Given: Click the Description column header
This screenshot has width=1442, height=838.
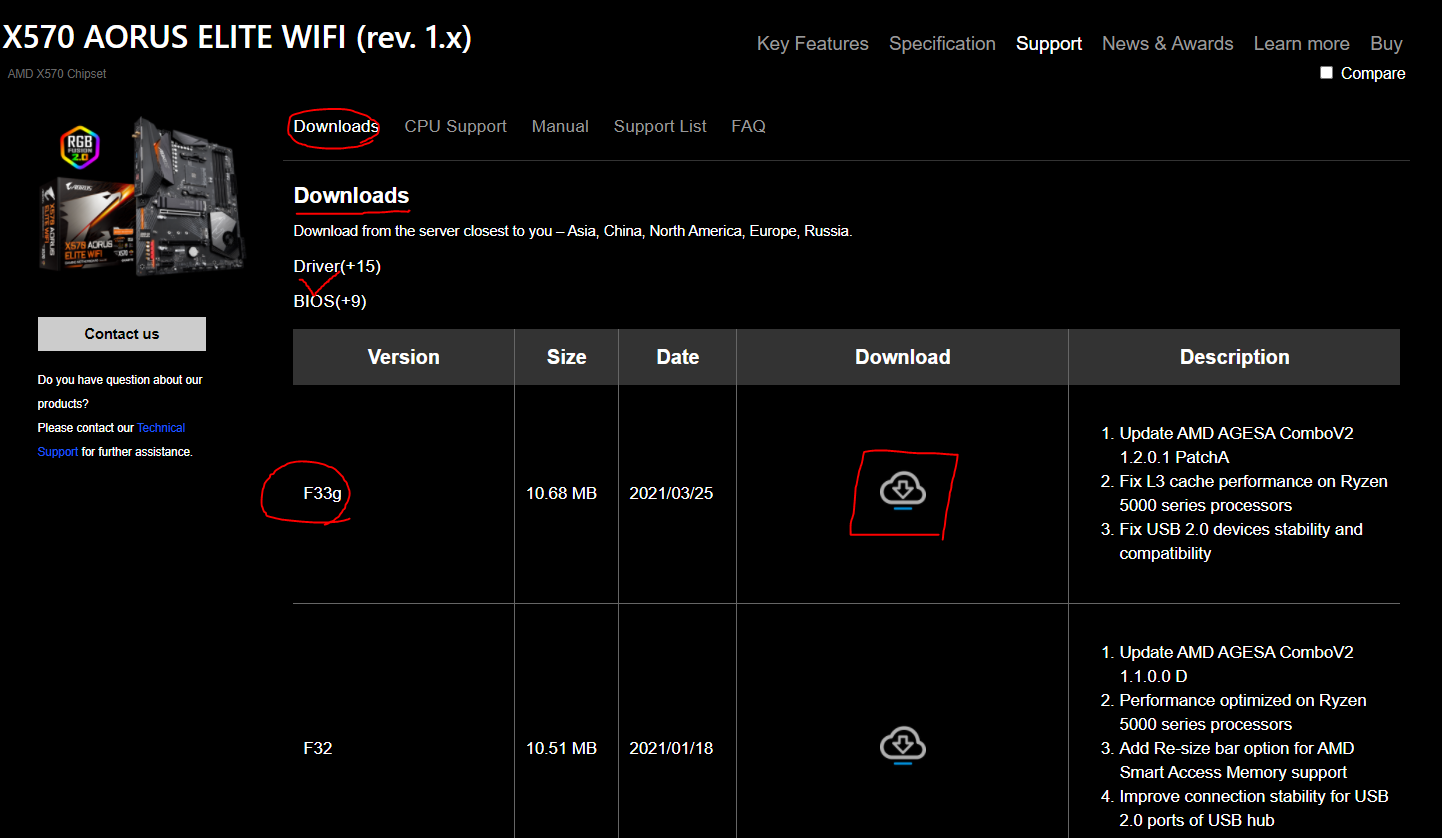Looking at the screenshot, I should tap(1234, 357).
